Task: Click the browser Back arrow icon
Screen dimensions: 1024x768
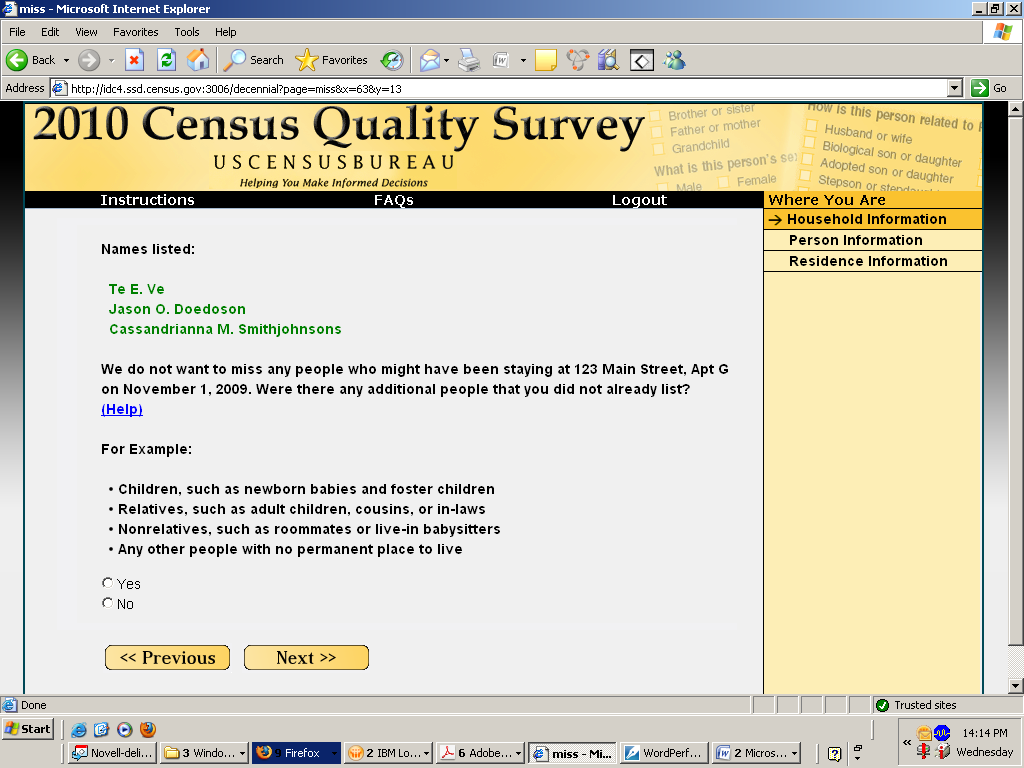Action: (18, 60)
